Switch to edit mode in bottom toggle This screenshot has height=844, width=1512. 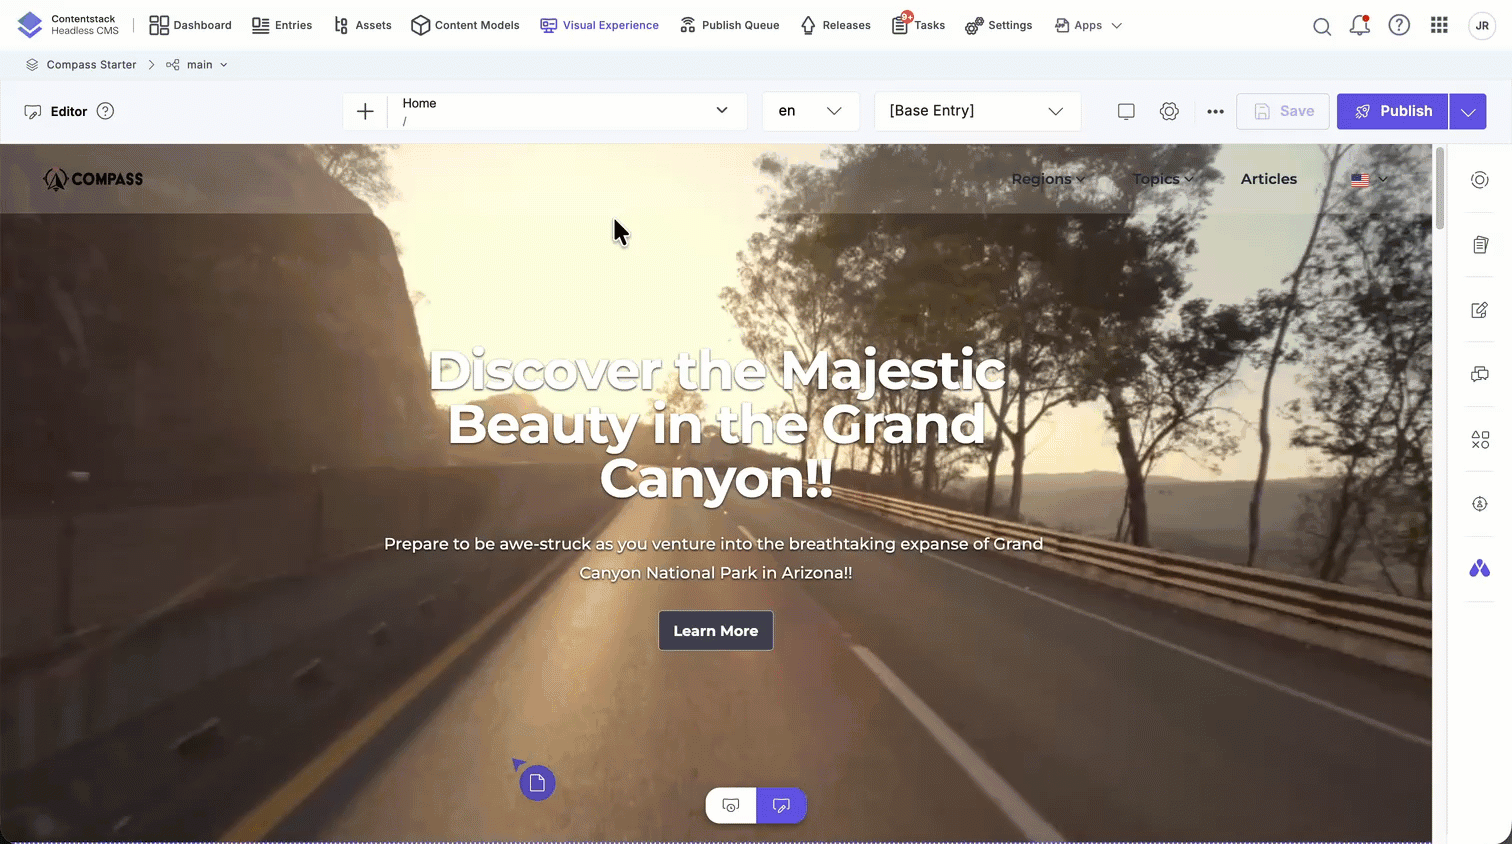click(781, 806)
